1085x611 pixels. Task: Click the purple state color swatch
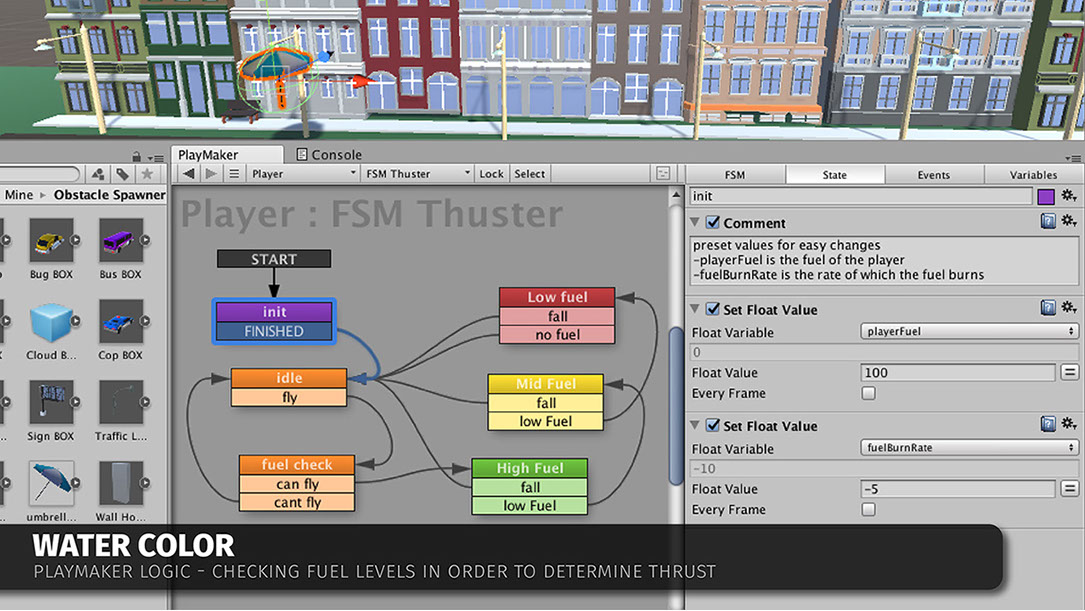tap(1046, 196)
